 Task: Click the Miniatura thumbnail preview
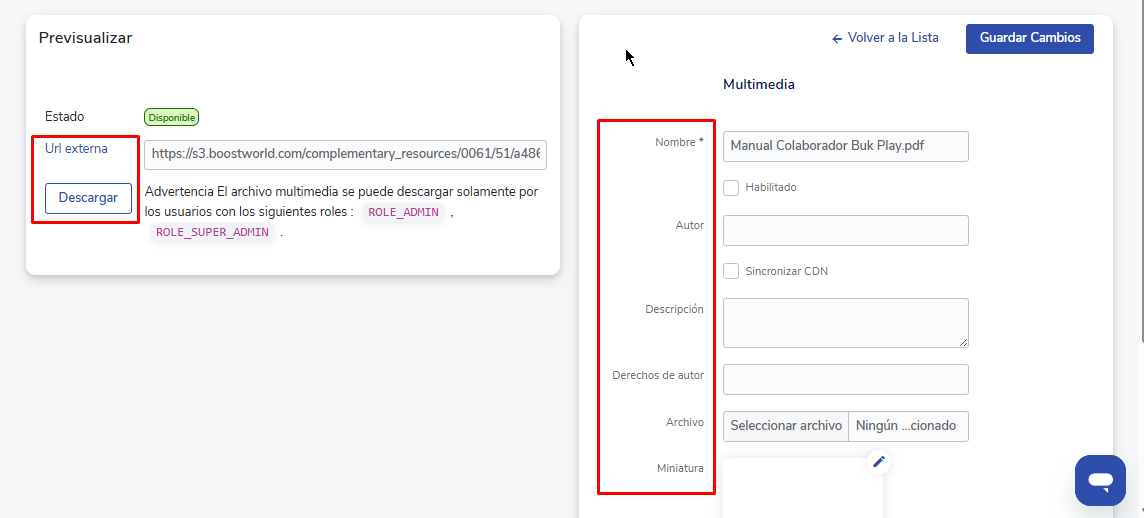[802, 490]
